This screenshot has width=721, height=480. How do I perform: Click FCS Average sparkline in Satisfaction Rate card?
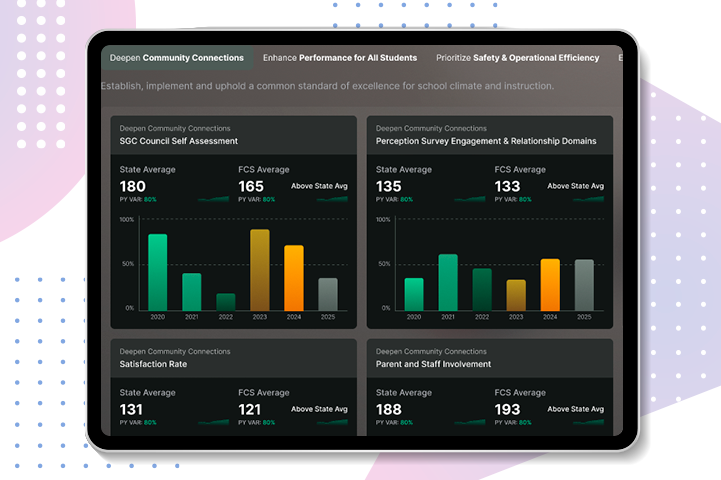(x=332, y=422)
